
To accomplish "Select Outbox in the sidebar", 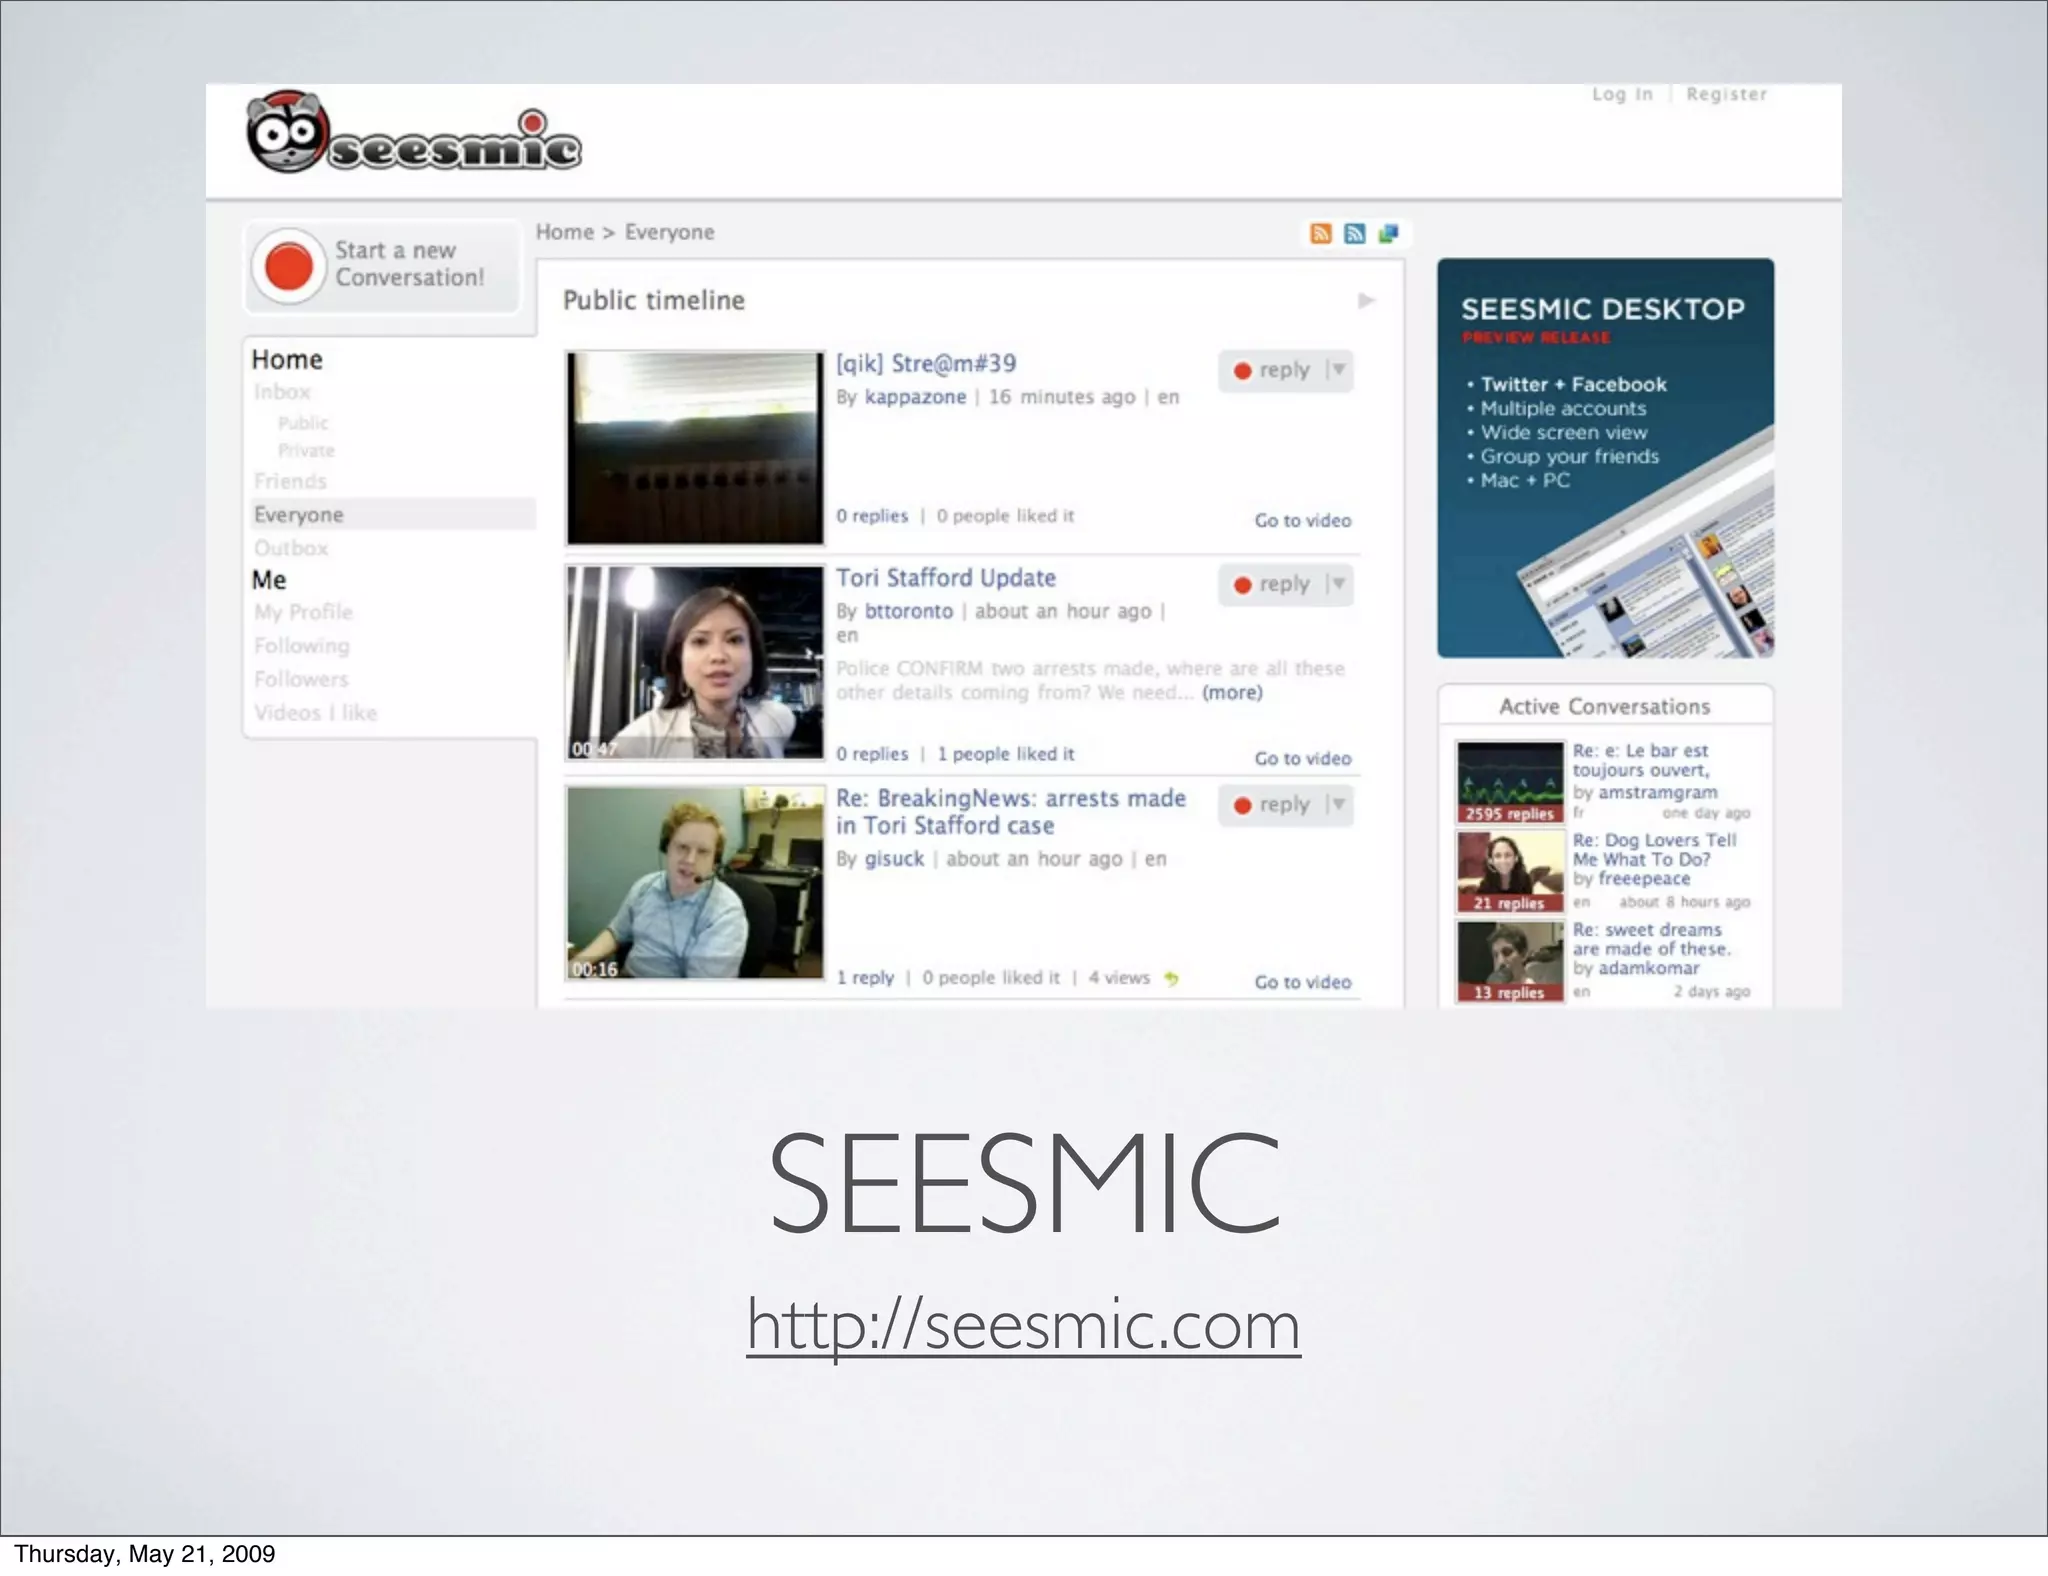I will [291, 548].
